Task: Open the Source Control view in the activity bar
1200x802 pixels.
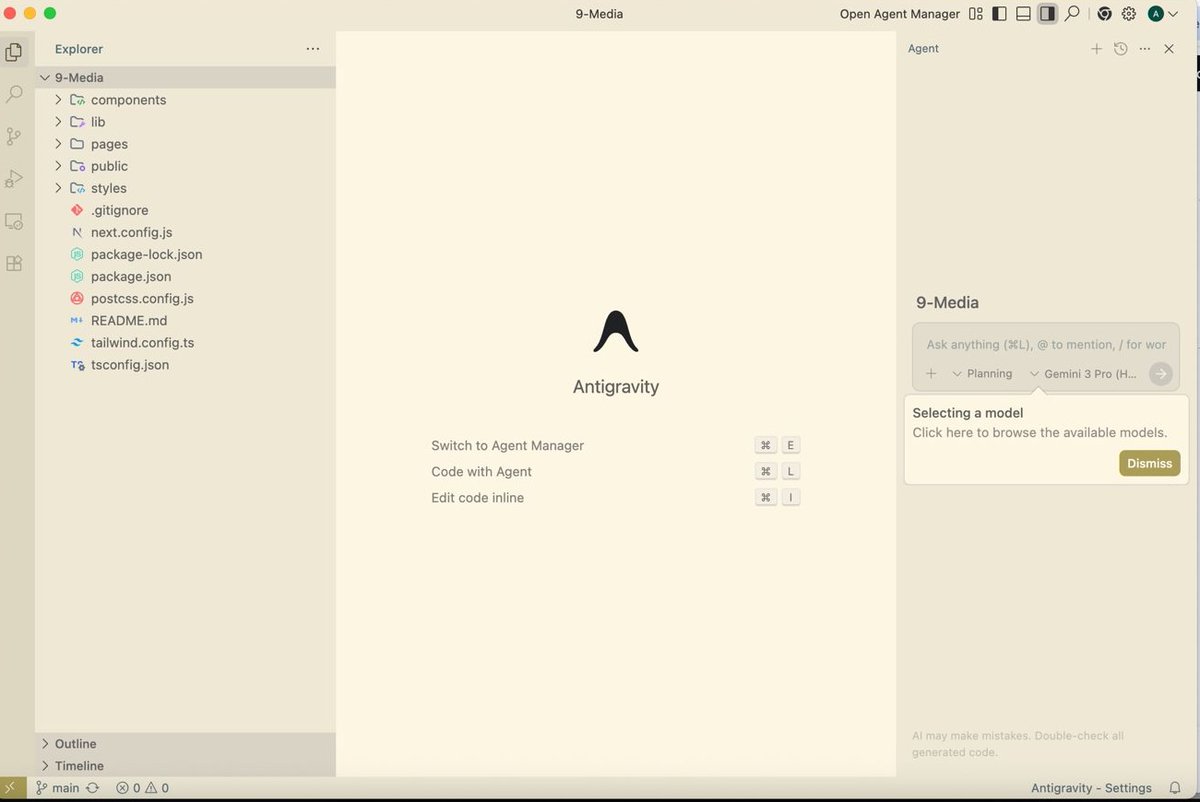Action: (14, 137)
